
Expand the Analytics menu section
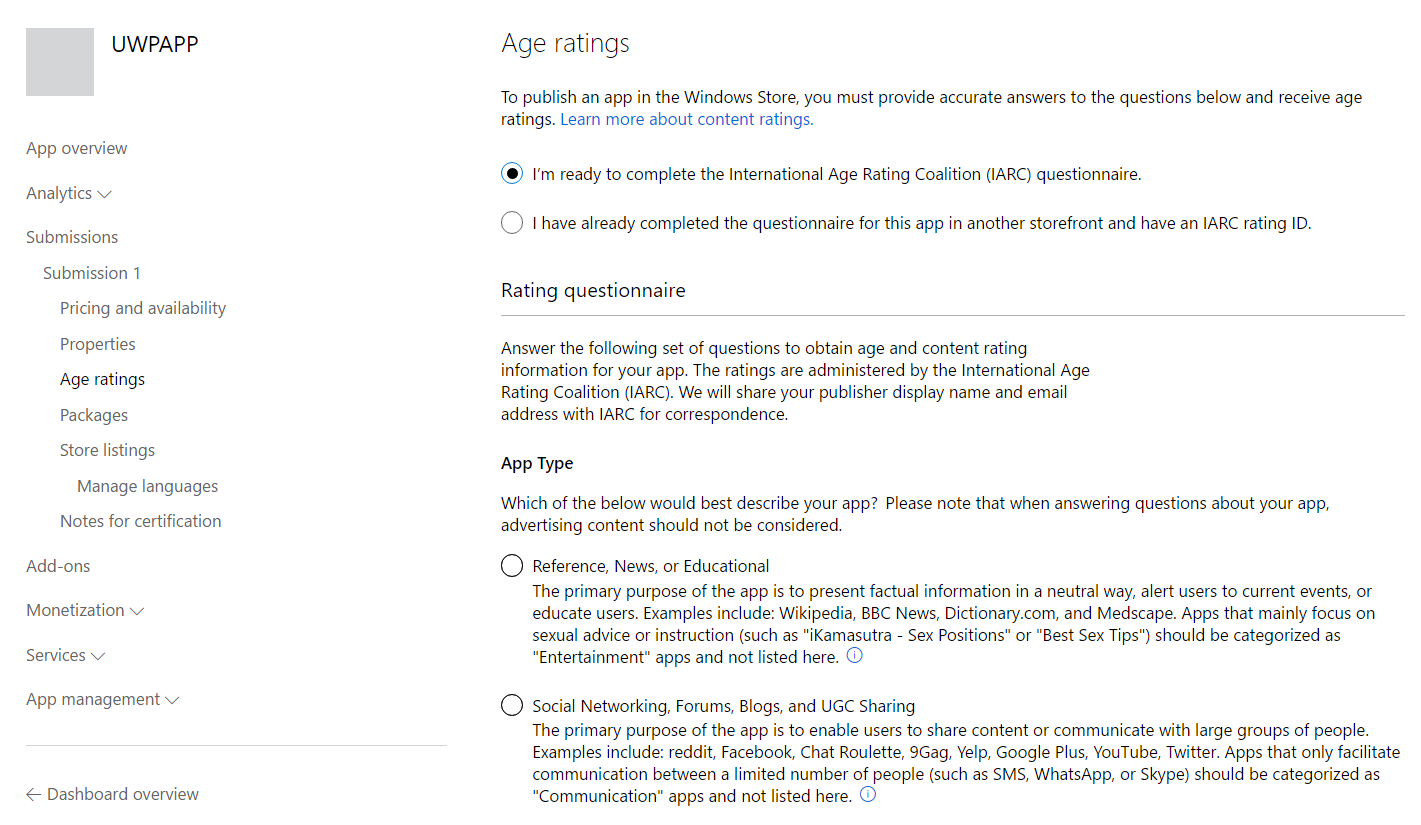(x=68, y=193)
